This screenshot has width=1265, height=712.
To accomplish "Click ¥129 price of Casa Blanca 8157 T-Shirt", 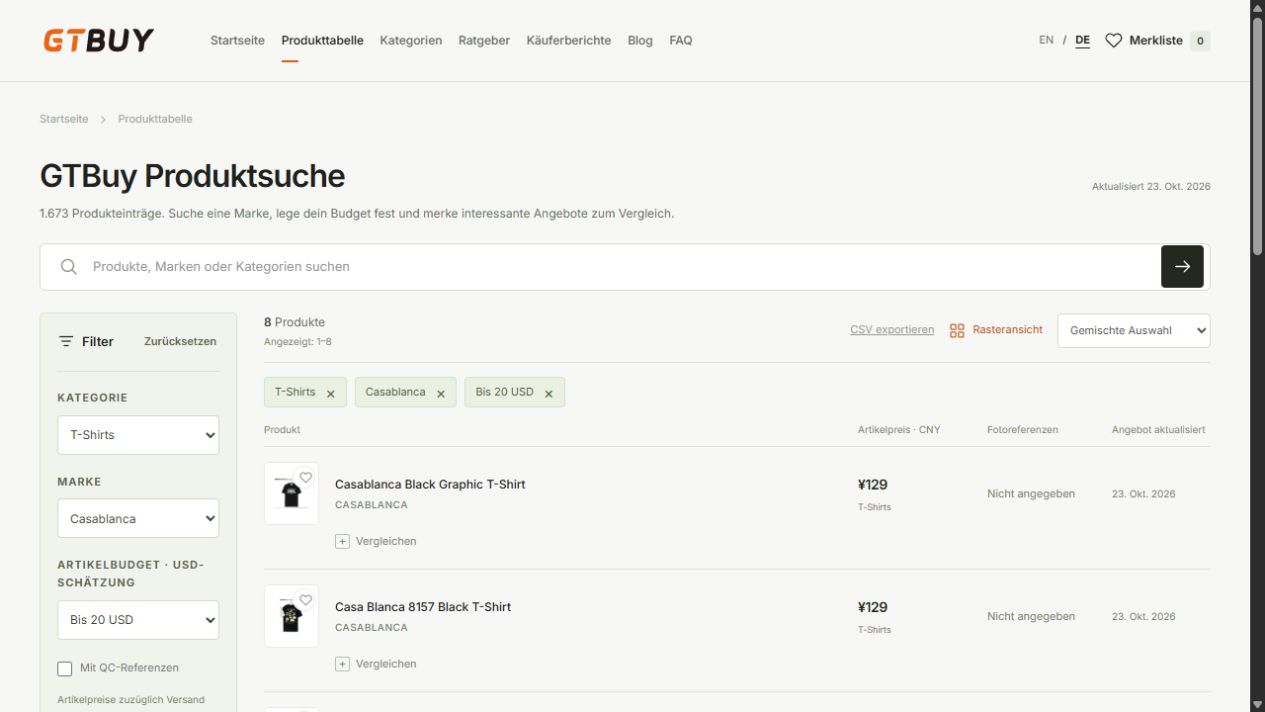I will [873, 608].
